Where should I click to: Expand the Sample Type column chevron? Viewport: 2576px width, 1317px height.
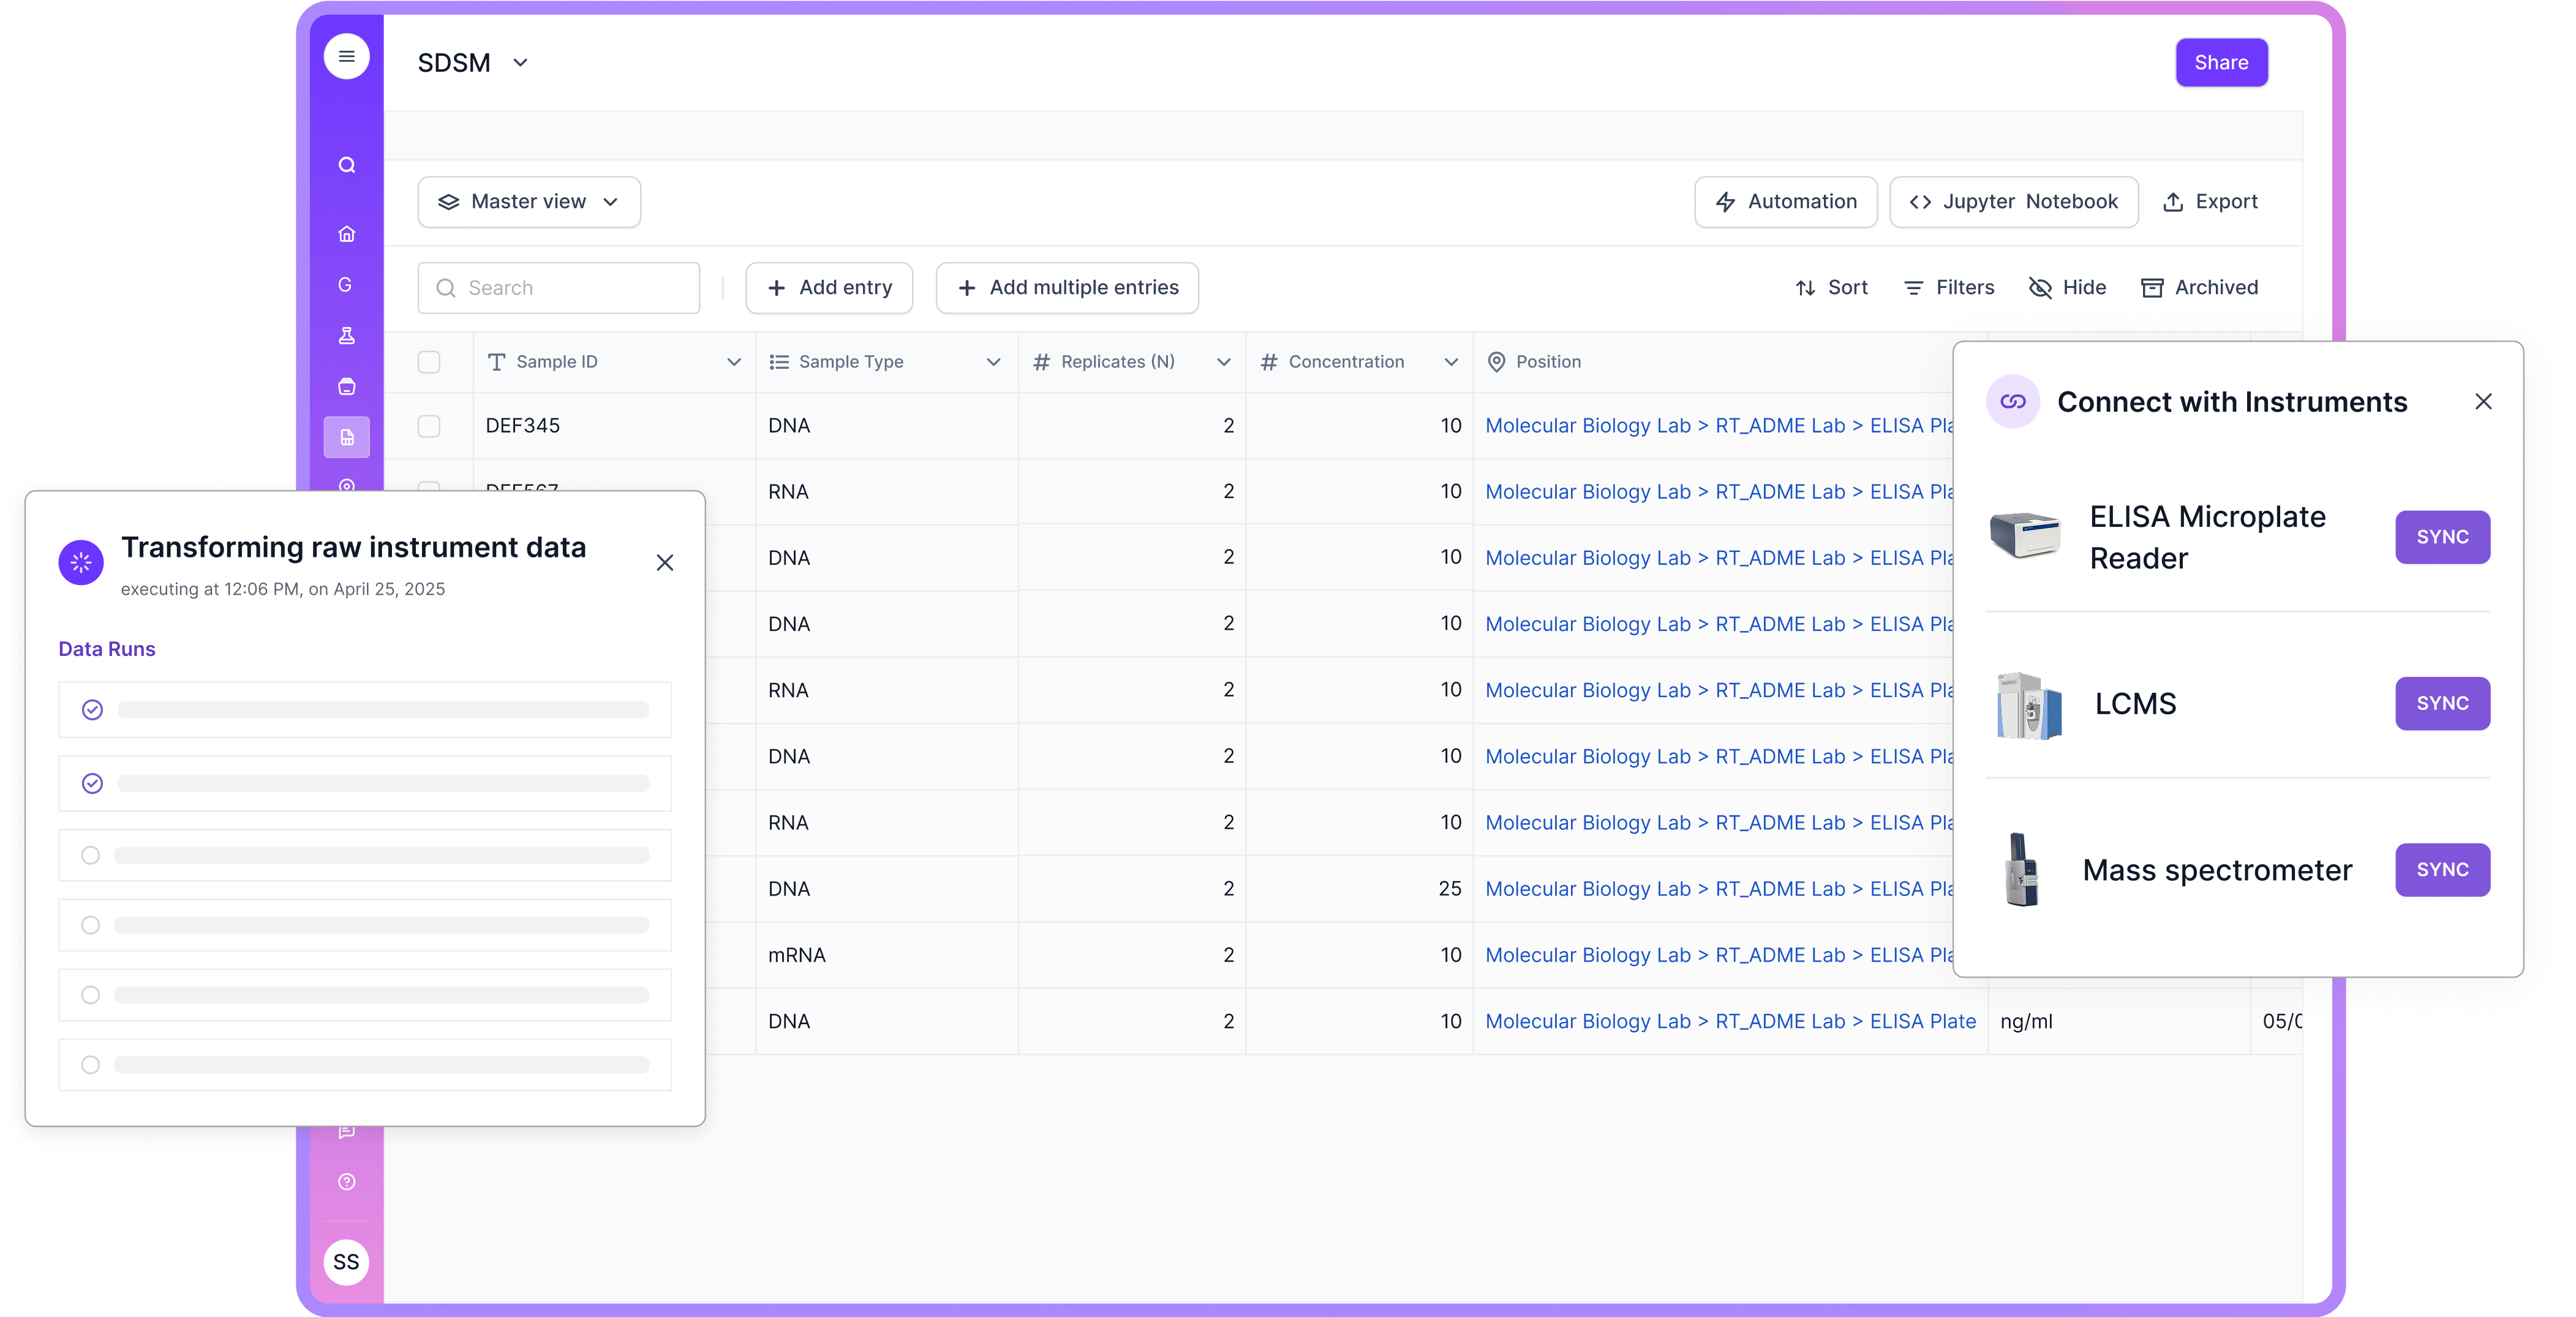coord(993,362)
